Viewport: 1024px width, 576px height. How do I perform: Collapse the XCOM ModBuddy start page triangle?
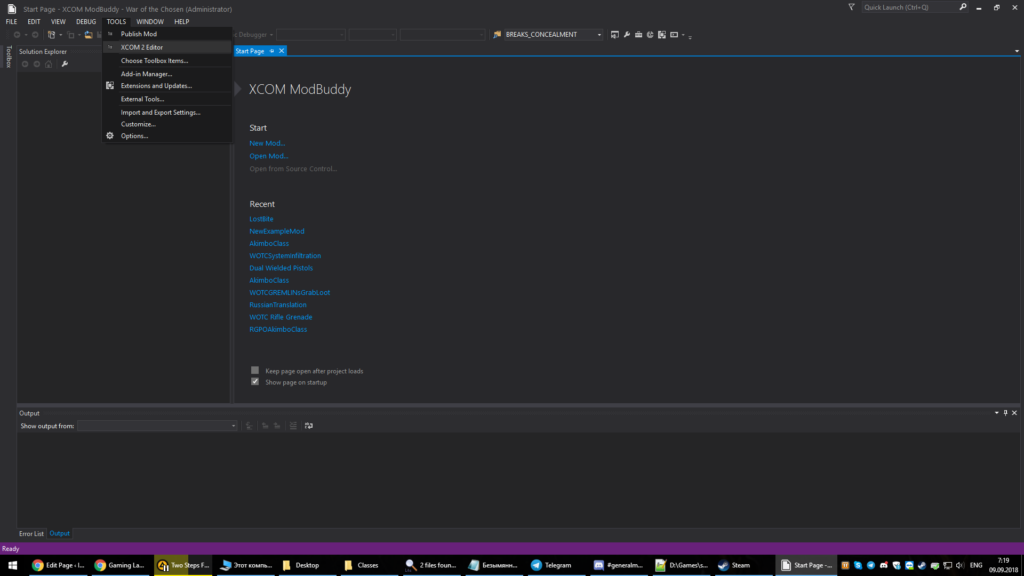(x=238, y=89)
